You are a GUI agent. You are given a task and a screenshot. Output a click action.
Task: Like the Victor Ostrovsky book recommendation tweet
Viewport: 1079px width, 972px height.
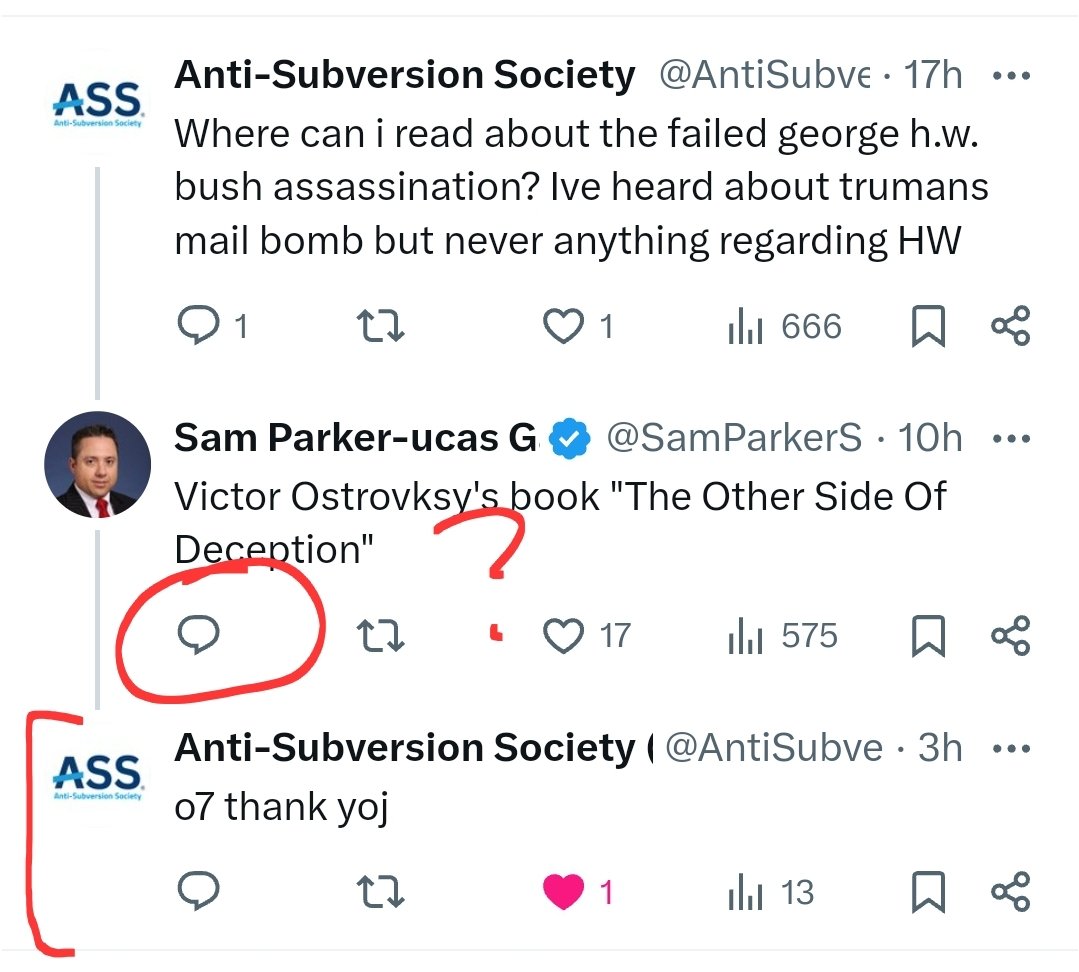pos(563,636)
